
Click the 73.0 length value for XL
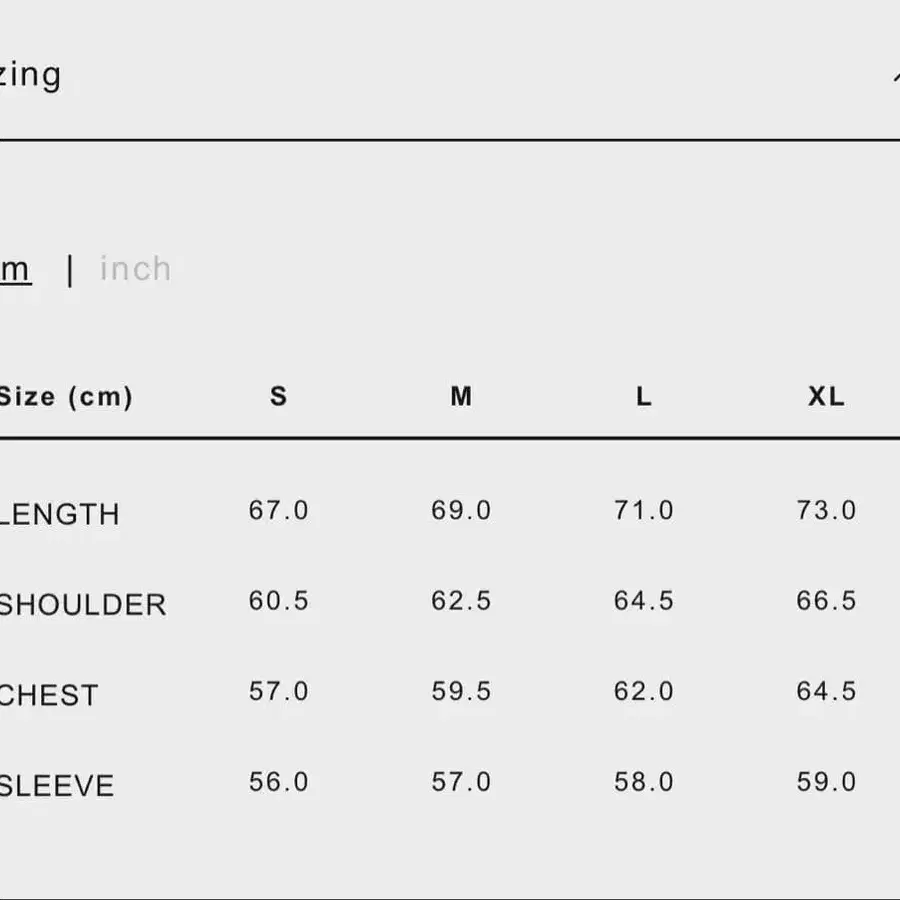826,511
